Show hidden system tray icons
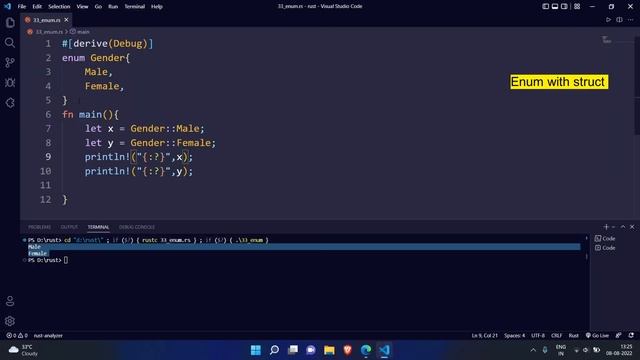Viewport: 640px width, 360px height. click(x=533, y=350)
